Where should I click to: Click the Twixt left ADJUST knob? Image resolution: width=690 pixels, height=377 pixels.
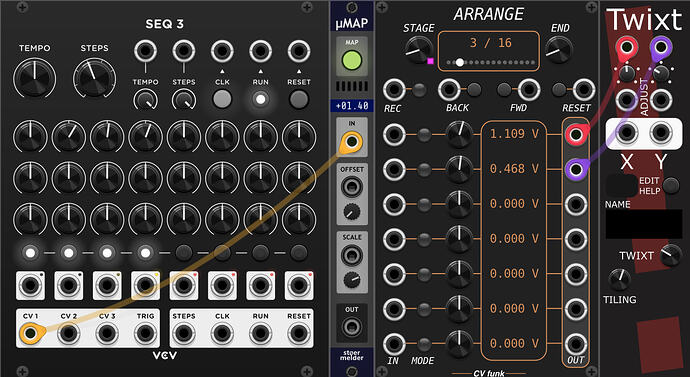coord(627,73)
